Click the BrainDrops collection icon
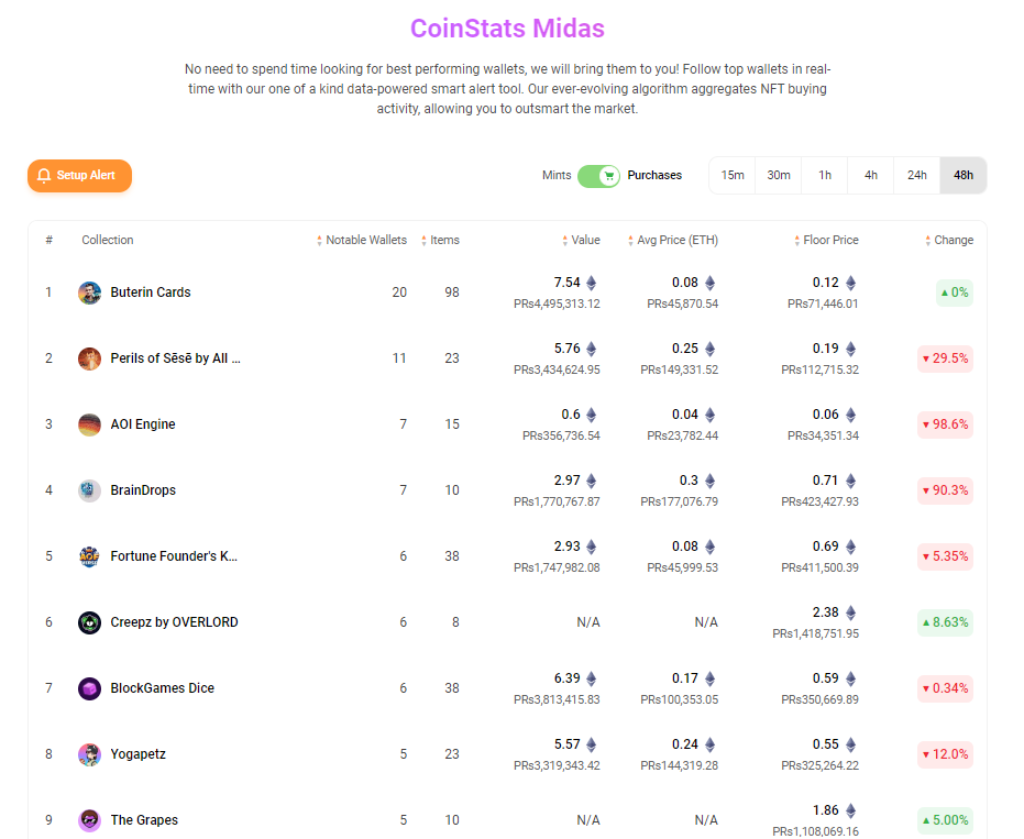Screen dimensions: 1024x839 click(90, 491)
